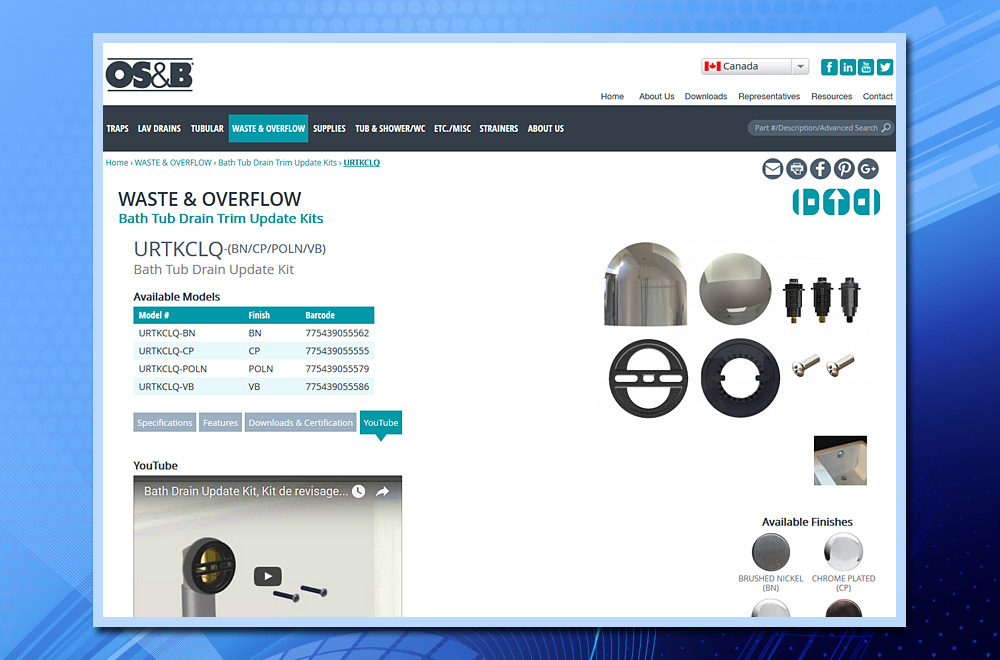1000x660 pixels.
Task: Play the Bath Drain Update Kit video
Action: click(x=268, y=576)
